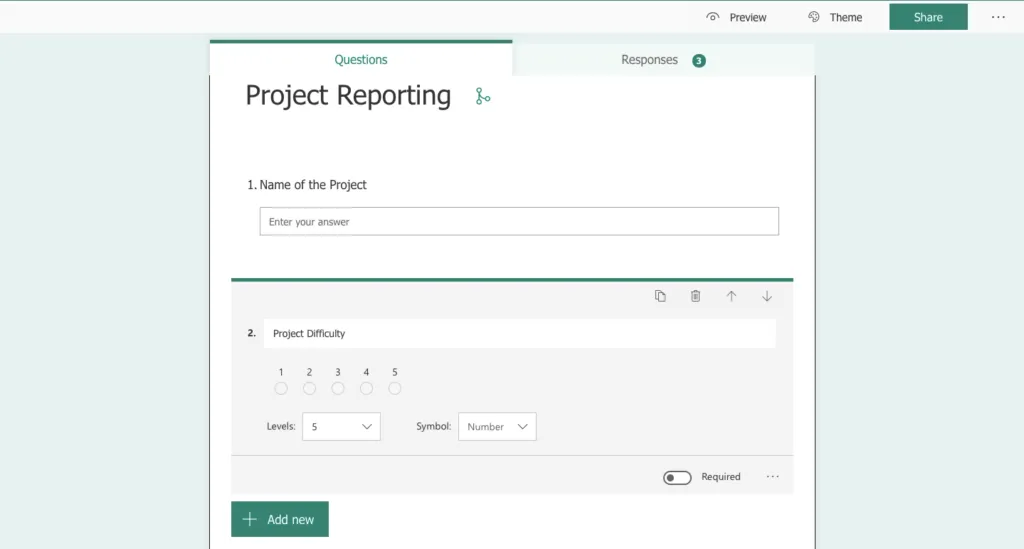Open more settings ellipsis next to Required
The width and height of the screenshot is (1024, 549).
pos(773,477)
